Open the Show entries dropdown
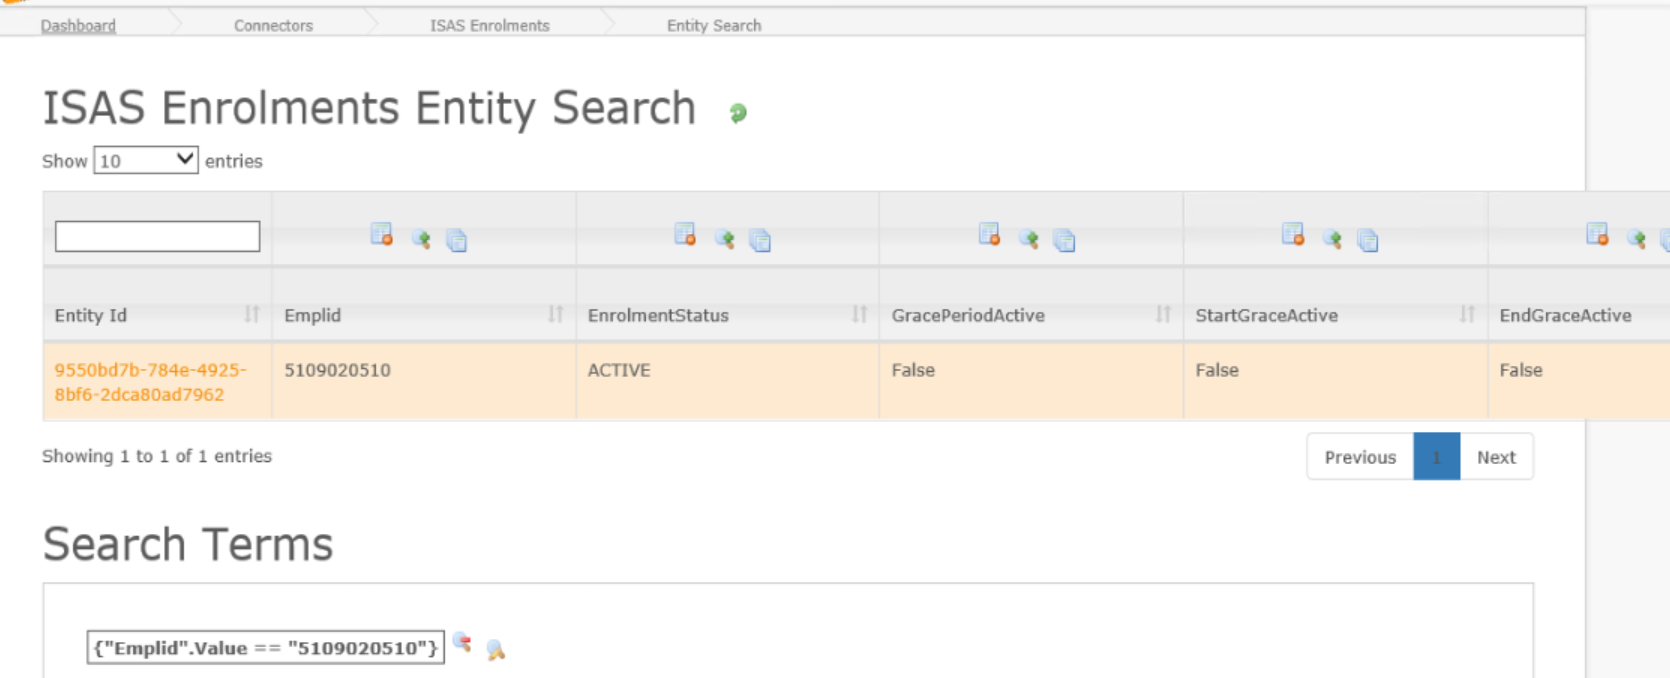Image resolution: width=1670 pixels, height=678 pixels. pyautogui.click(x=146, y=160)
